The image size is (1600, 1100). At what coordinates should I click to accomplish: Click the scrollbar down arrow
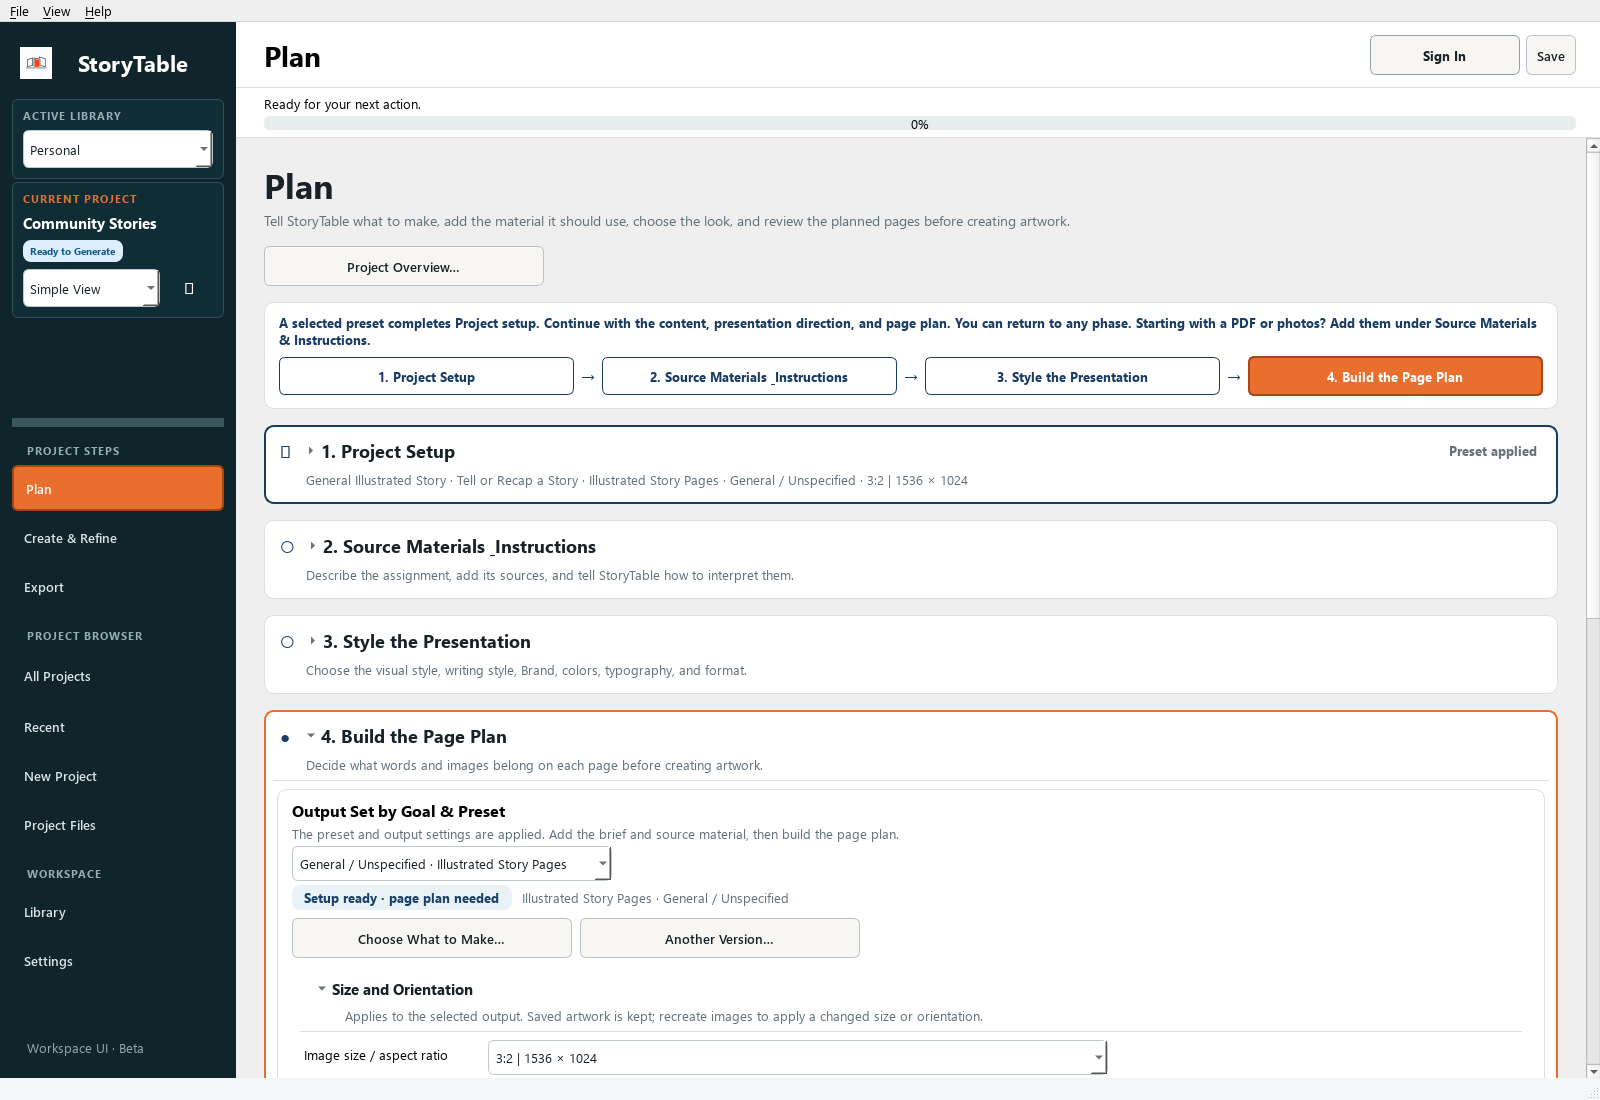click(1593, 1071)
